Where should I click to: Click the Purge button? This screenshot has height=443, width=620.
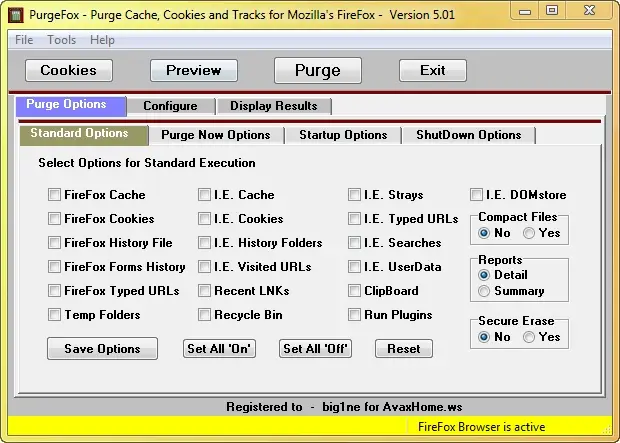coord(318,70)
